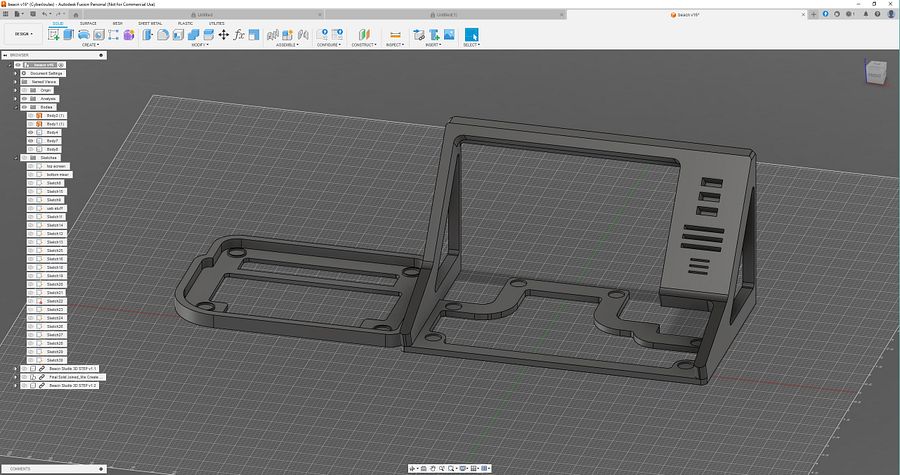Switch to the Plastic tab
The image size is (900, 475).
coord(185,24)
